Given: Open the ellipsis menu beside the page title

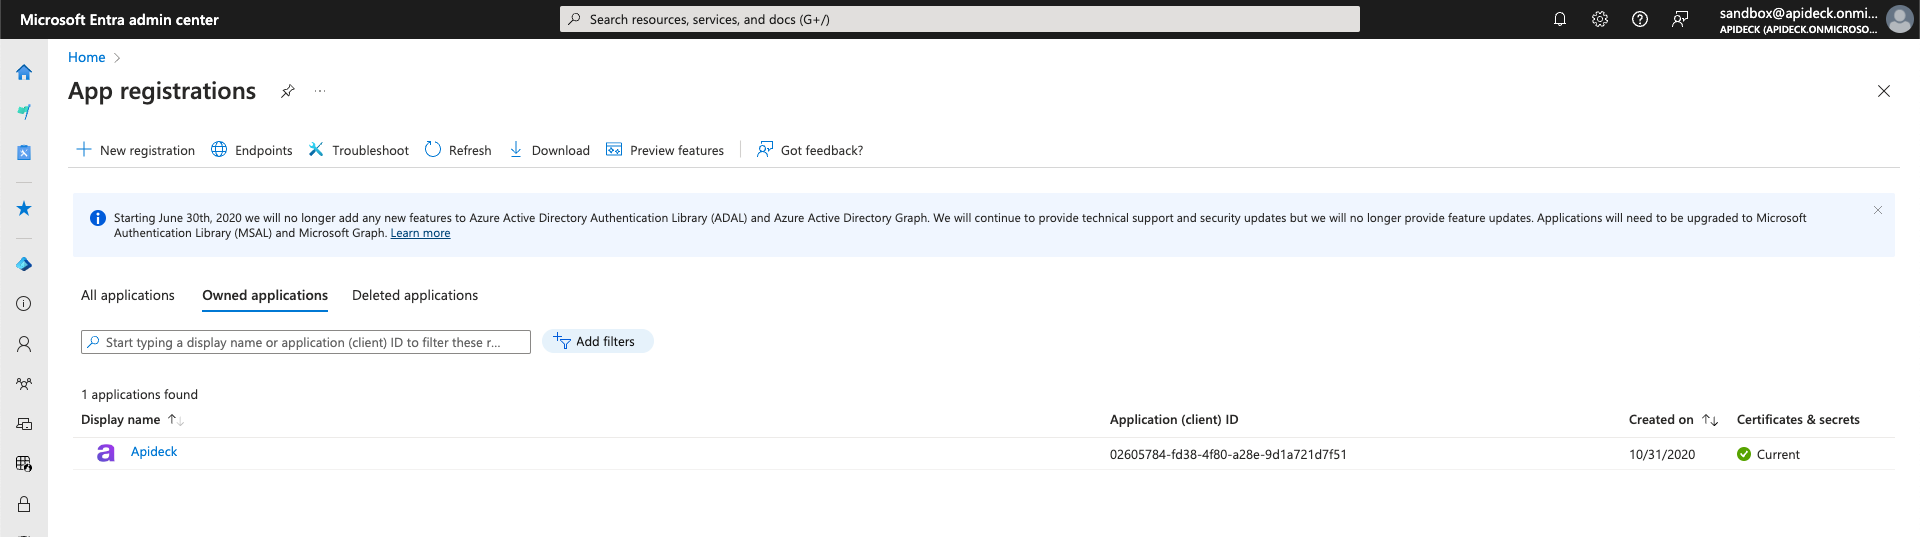Looking at the screenshot, I should pyautogui.click(x=320, y=91).
